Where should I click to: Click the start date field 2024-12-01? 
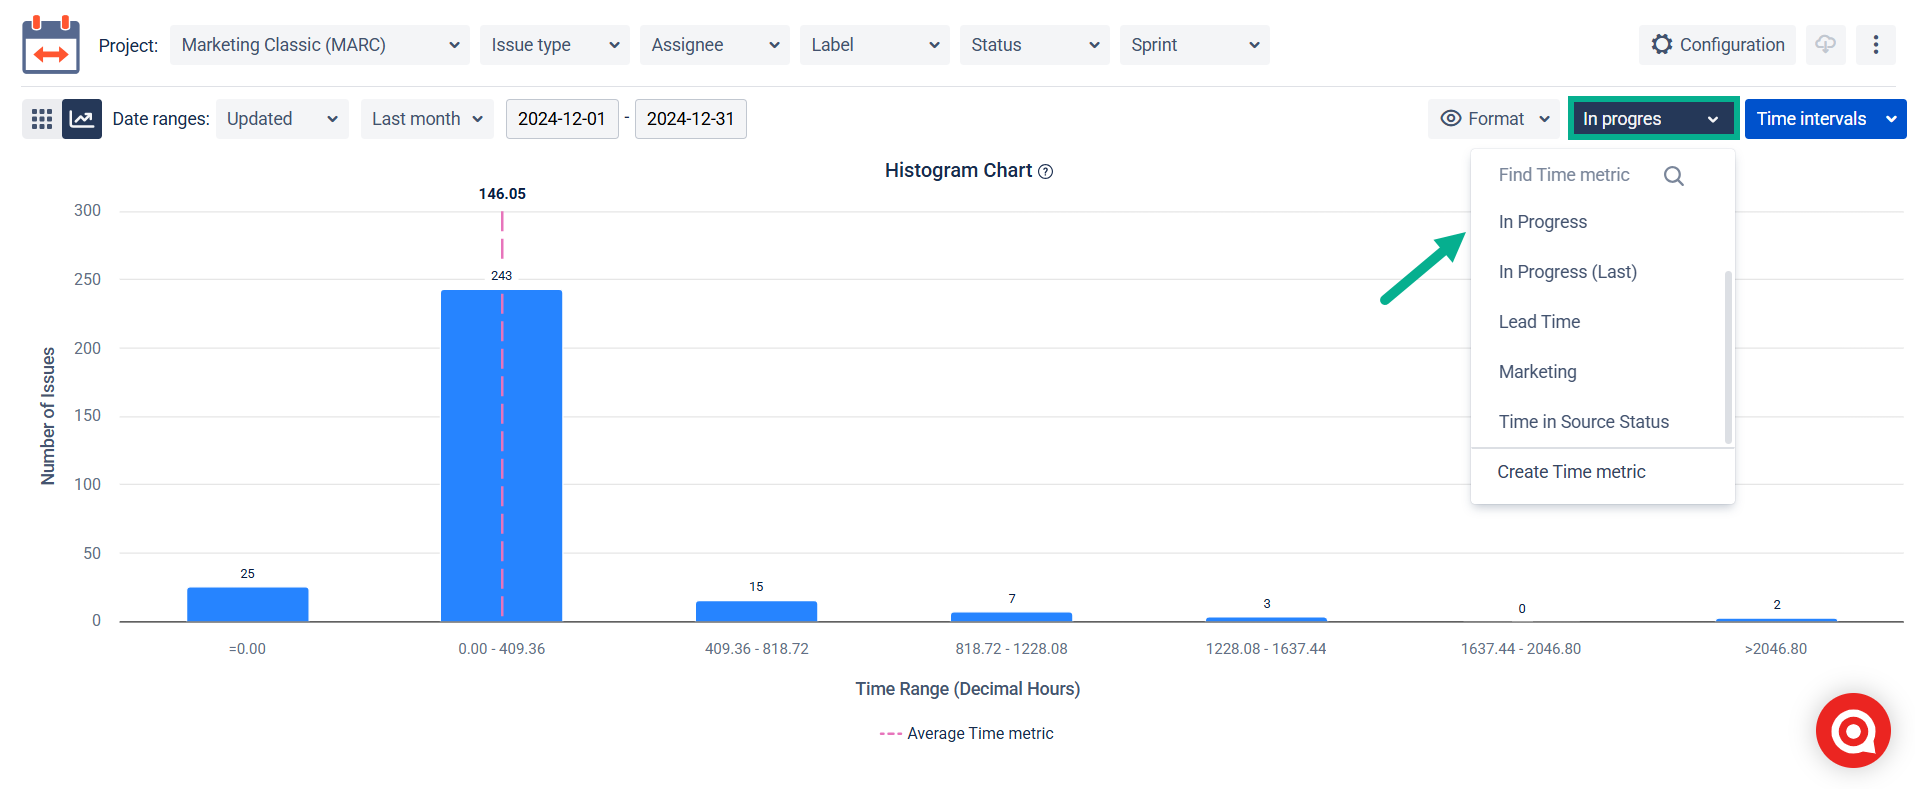561,119
